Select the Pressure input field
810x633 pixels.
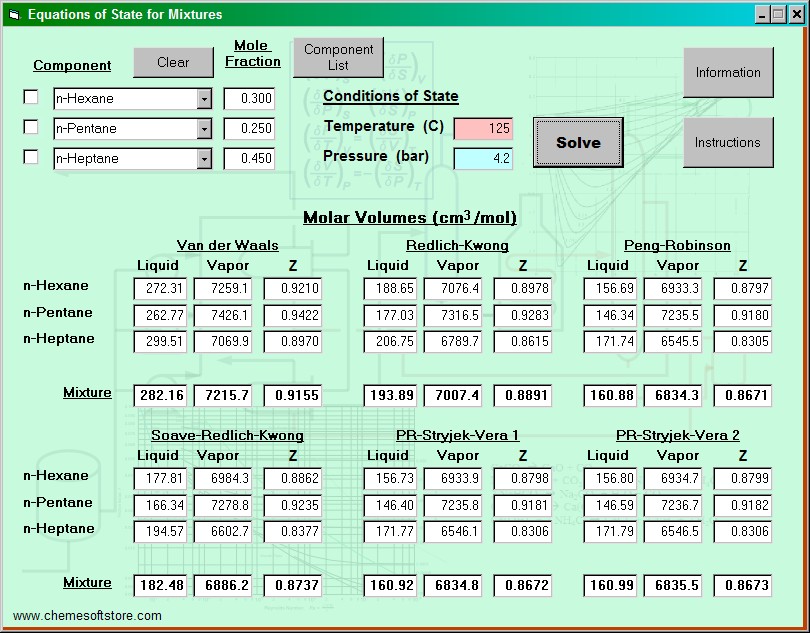coord(483,158)
